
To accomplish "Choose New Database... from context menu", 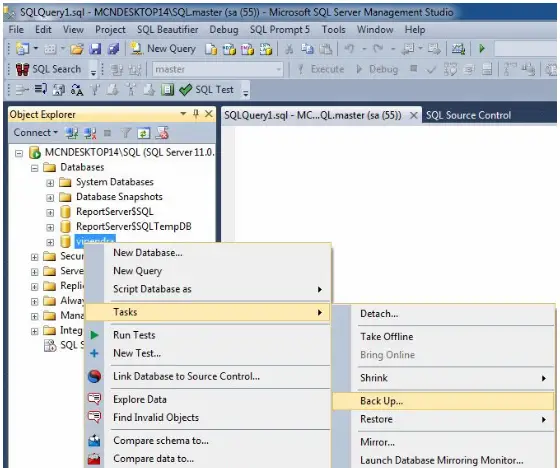I will click(x=207, y=253).
